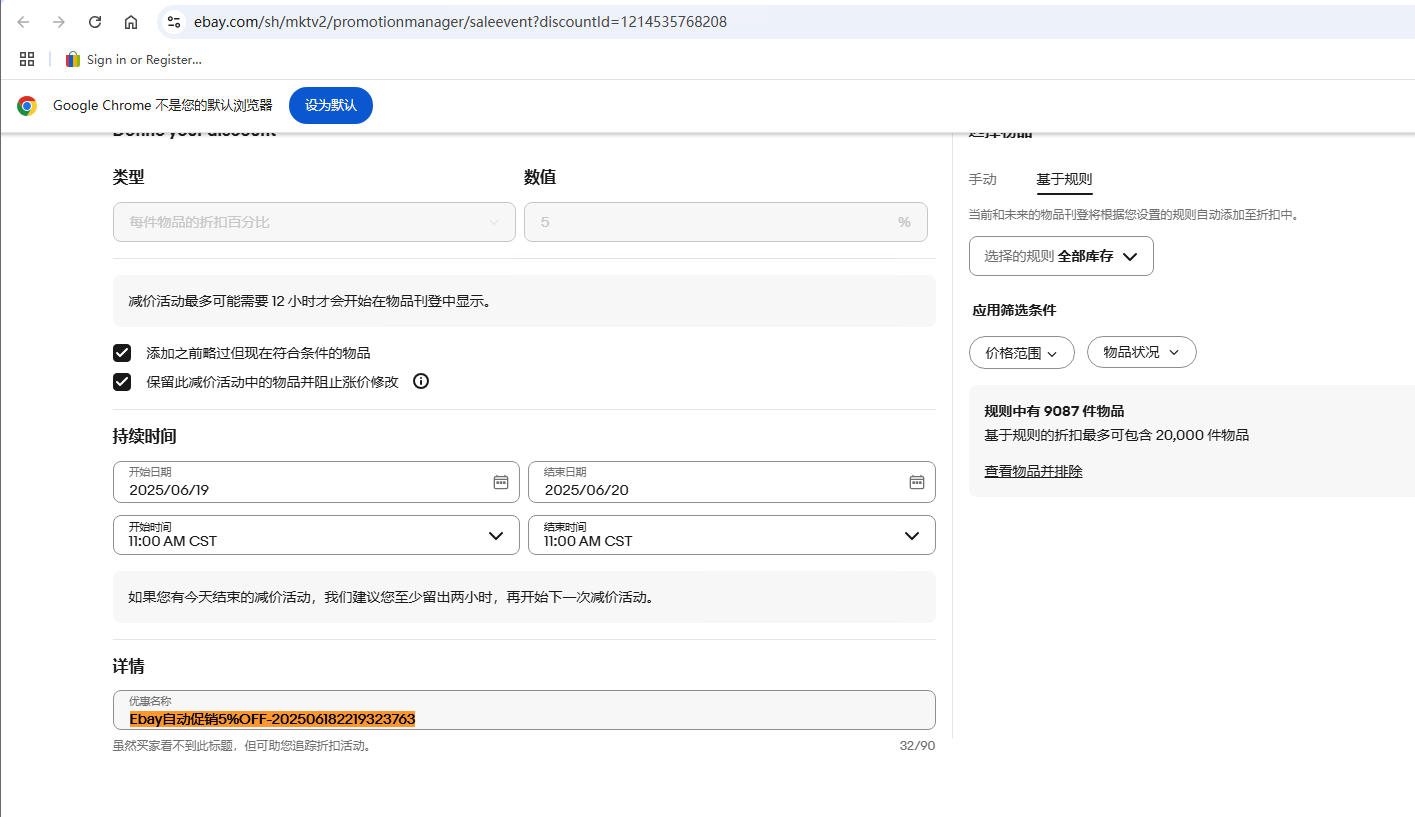Reload the eBay promotion page

(95, 22)
